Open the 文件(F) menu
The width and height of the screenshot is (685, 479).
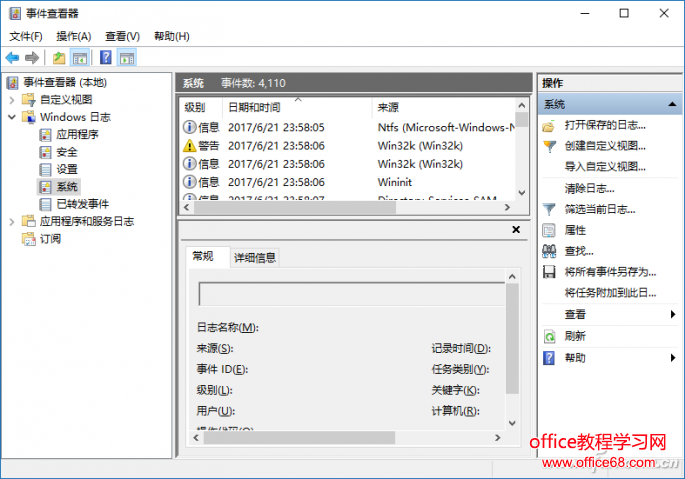(x=26, y=36)
